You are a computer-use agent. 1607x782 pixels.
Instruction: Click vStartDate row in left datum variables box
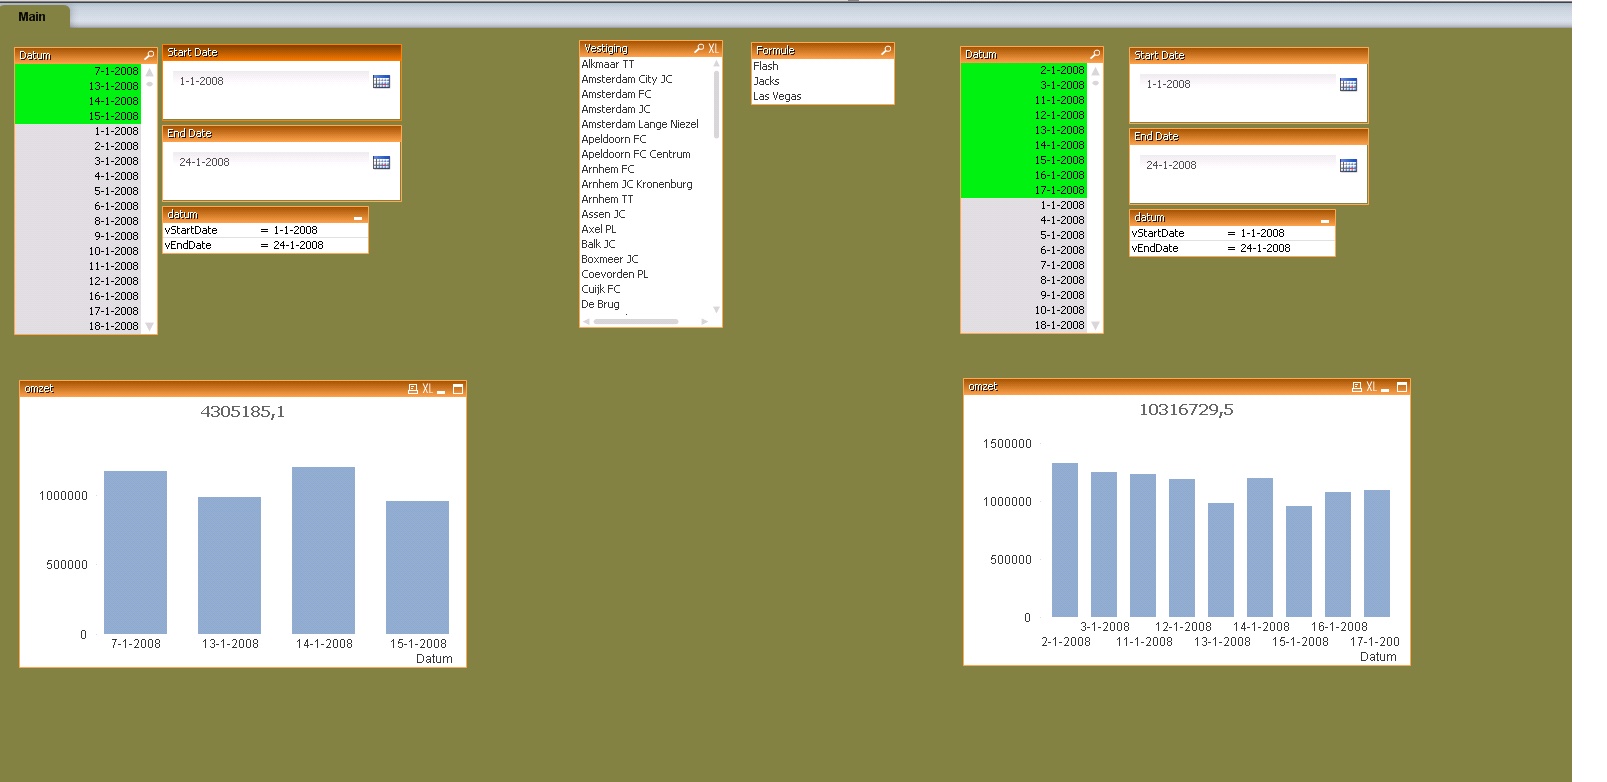[x=265, y=230]
